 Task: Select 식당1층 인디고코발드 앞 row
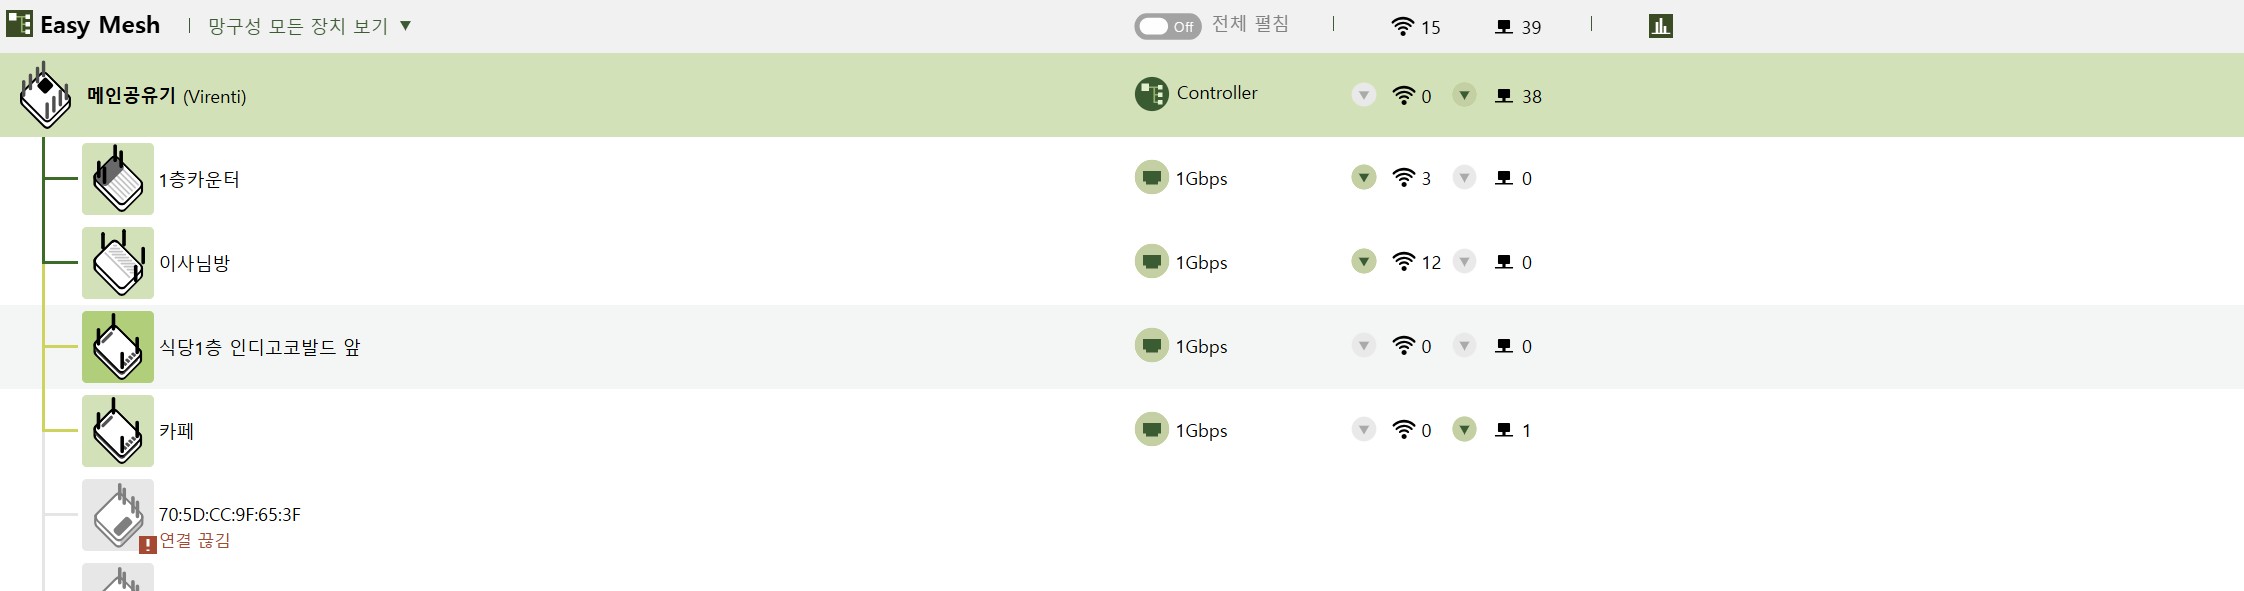1122,347
